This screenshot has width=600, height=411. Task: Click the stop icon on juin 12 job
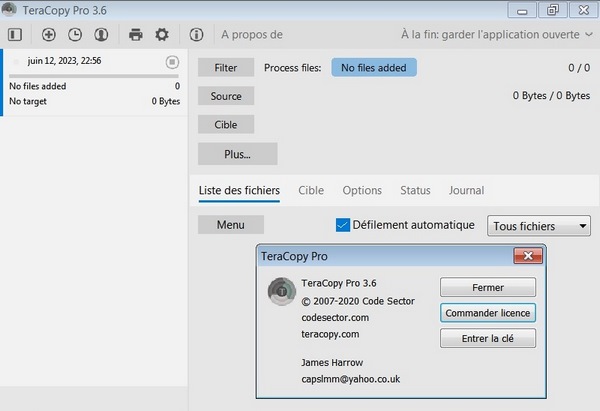[x=172, y=62]
